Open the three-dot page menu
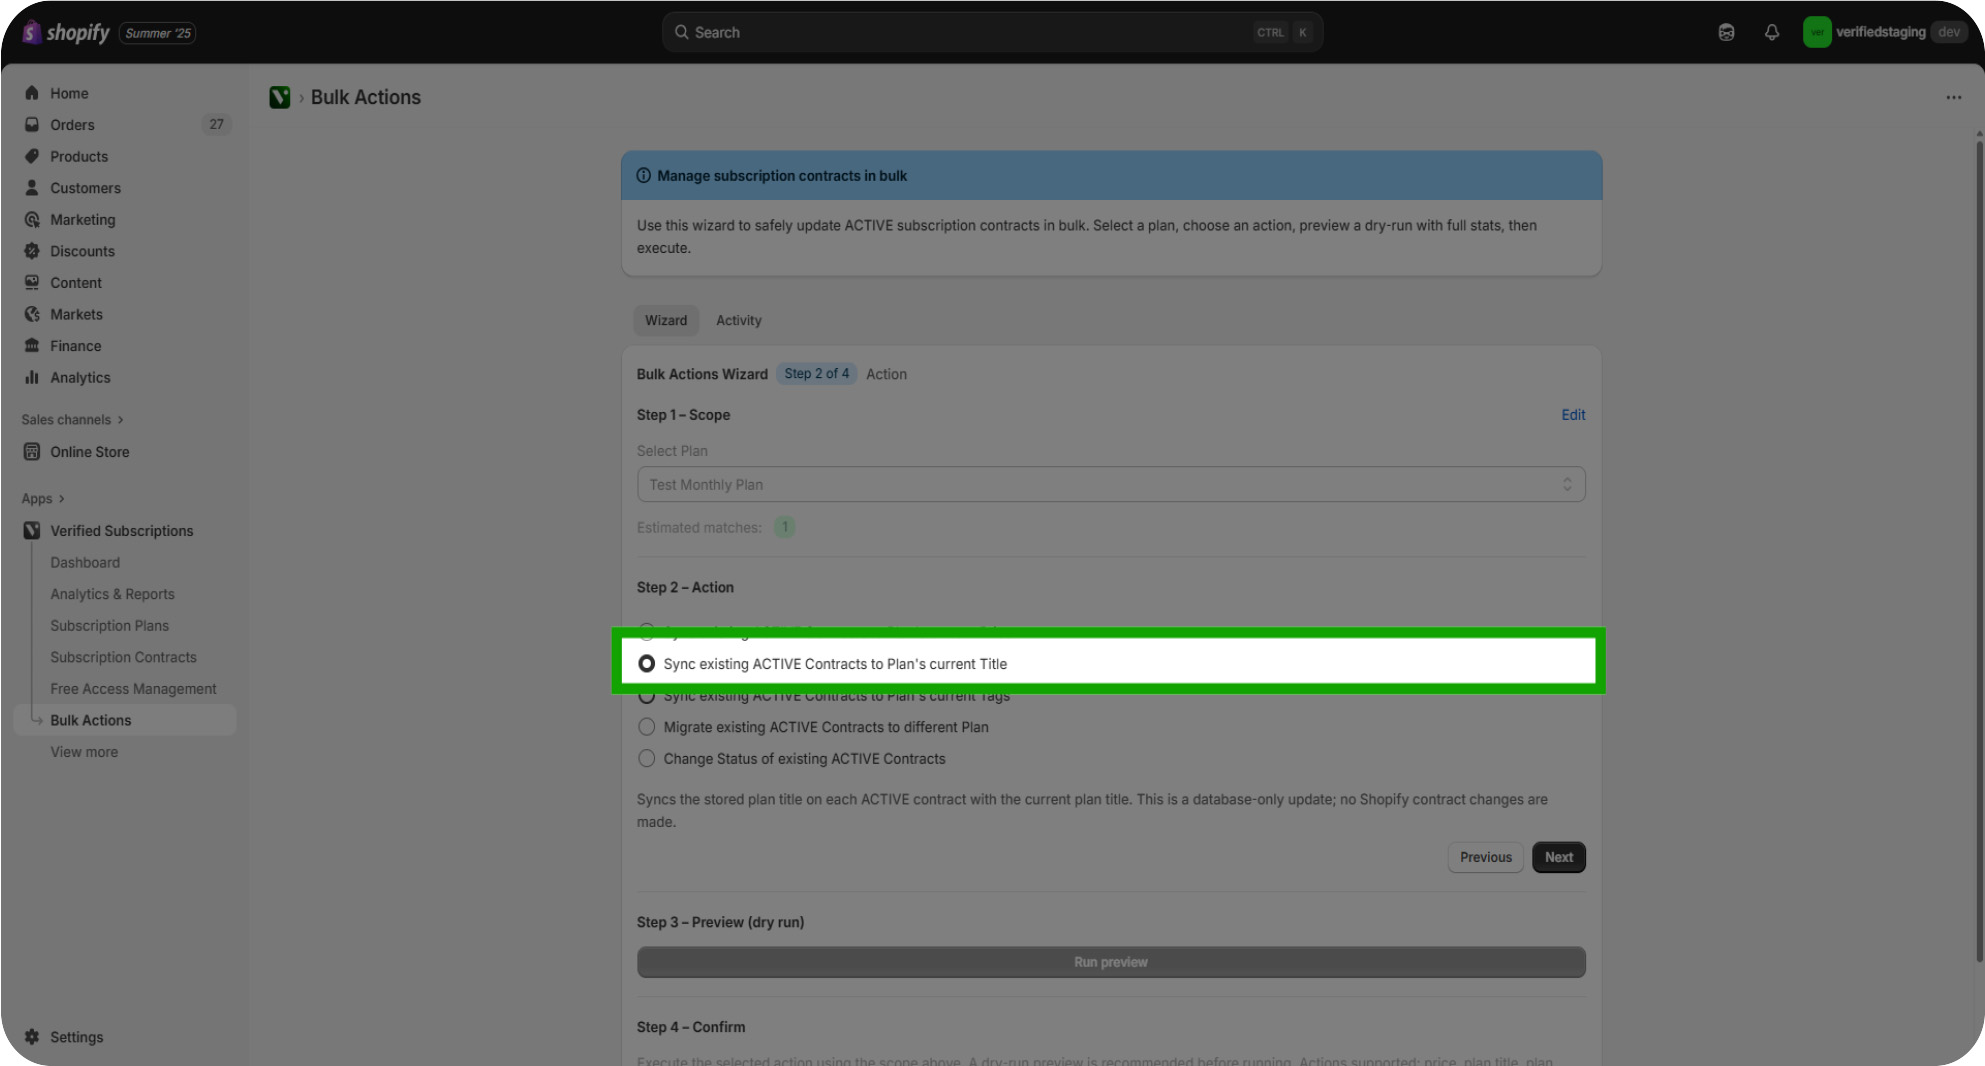The height and width of the screenshot is (1066, 1985). (1954, 98)
